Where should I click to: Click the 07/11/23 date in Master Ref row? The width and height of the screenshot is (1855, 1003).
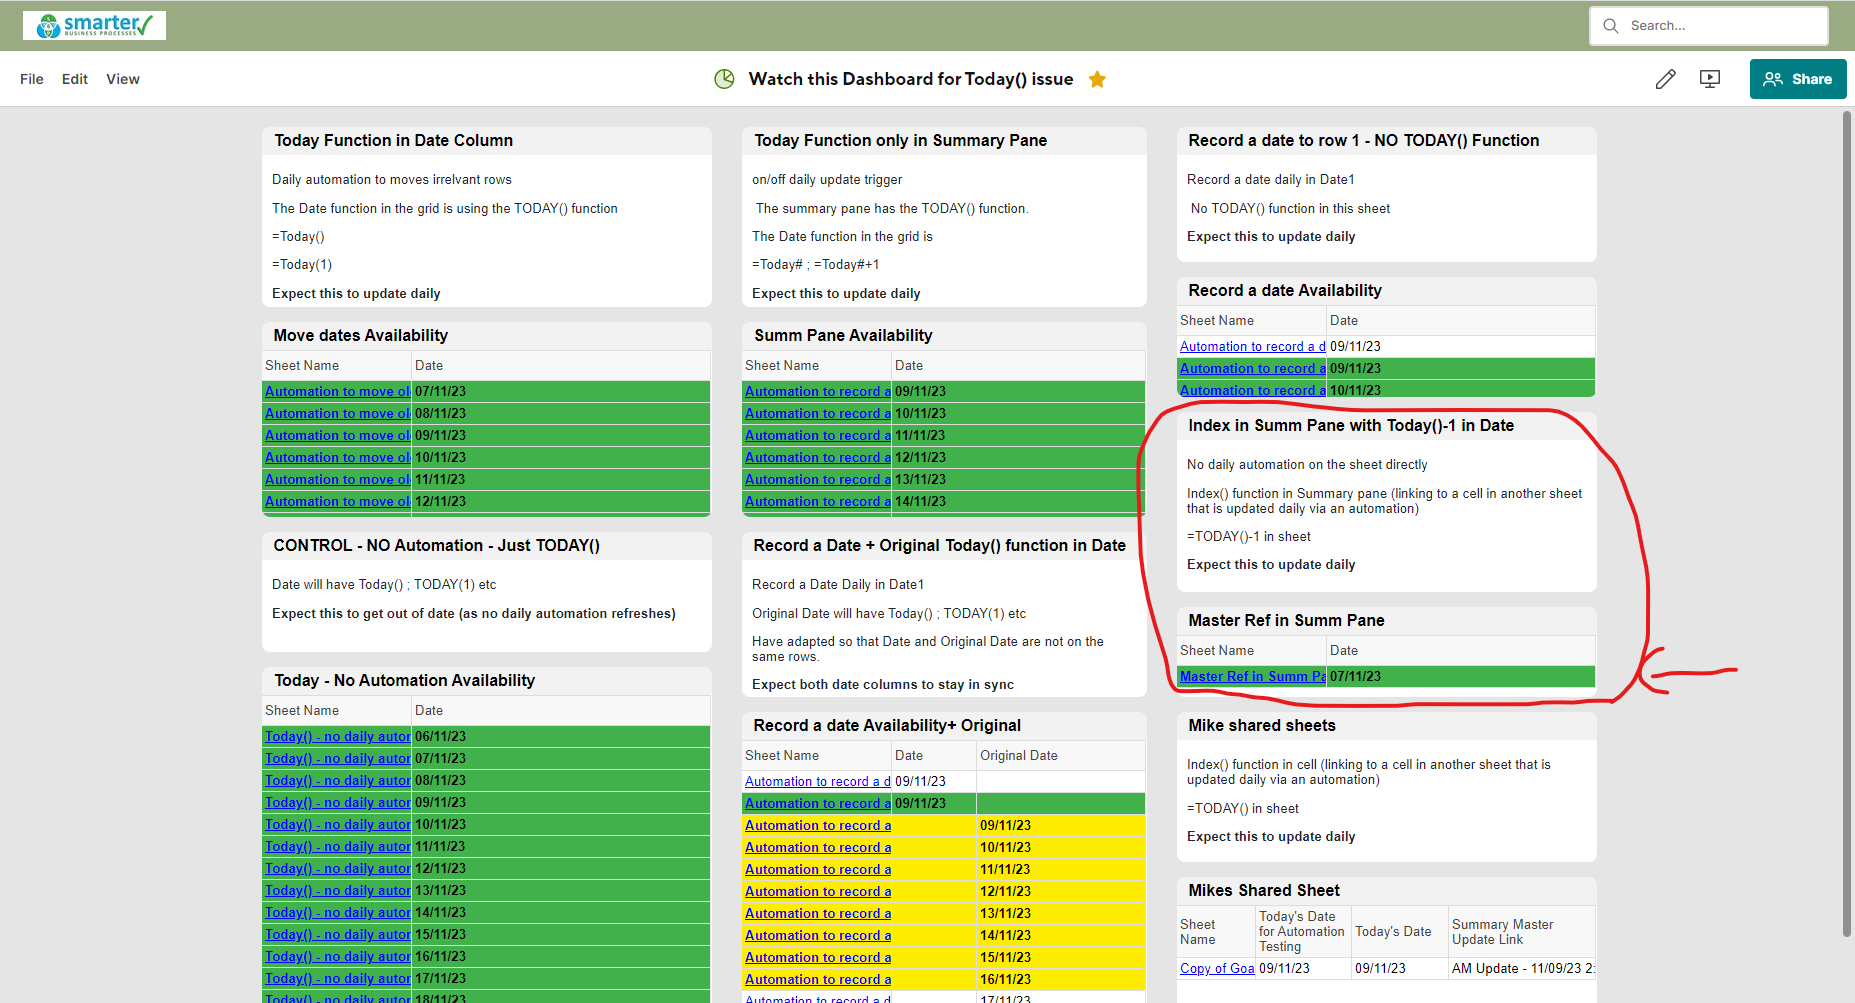1355,677
